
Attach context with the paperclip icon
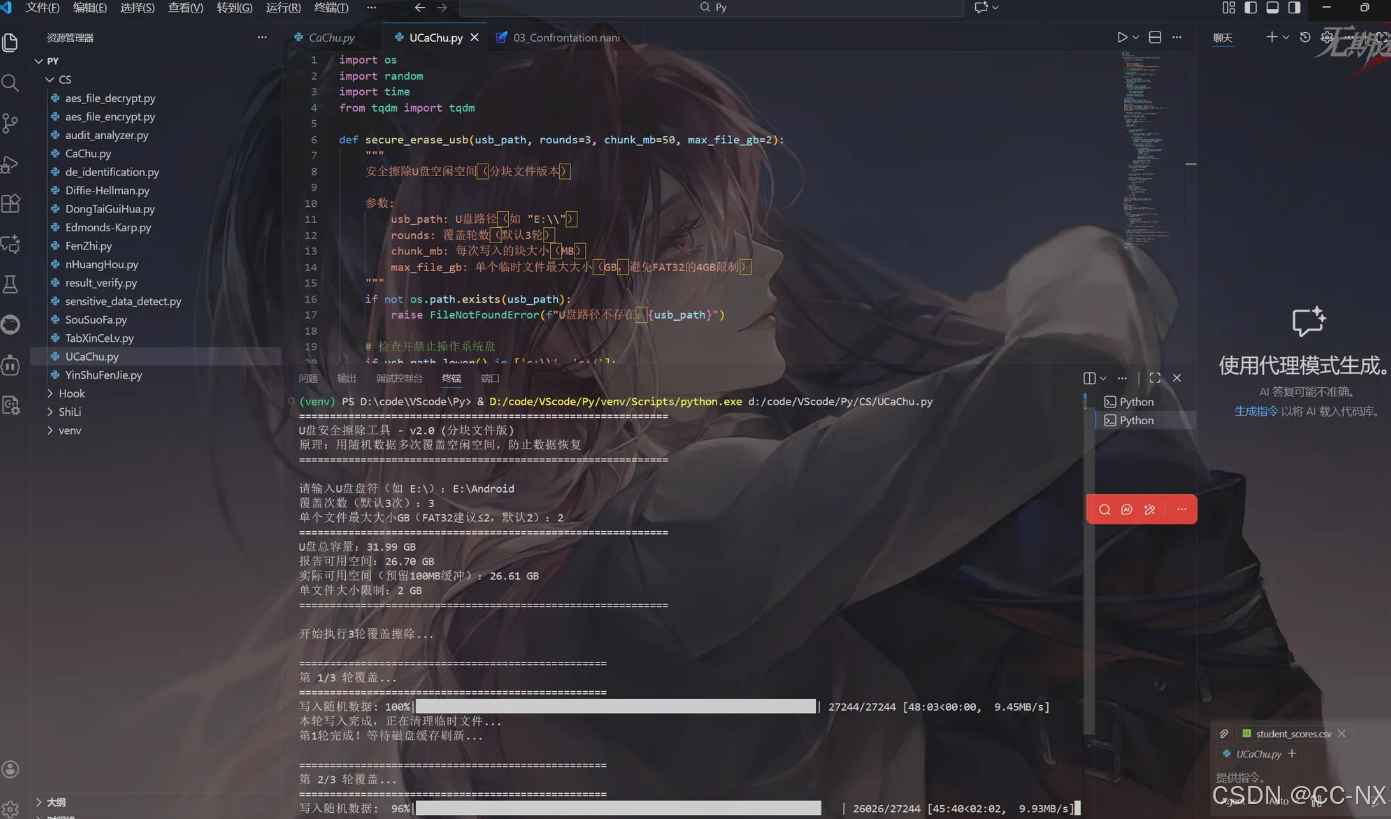[x=1224, y=734]
